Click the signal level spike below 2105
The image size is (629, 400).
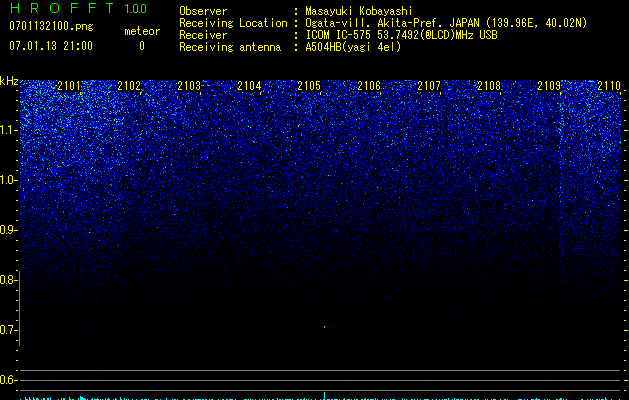pos(324,396)
